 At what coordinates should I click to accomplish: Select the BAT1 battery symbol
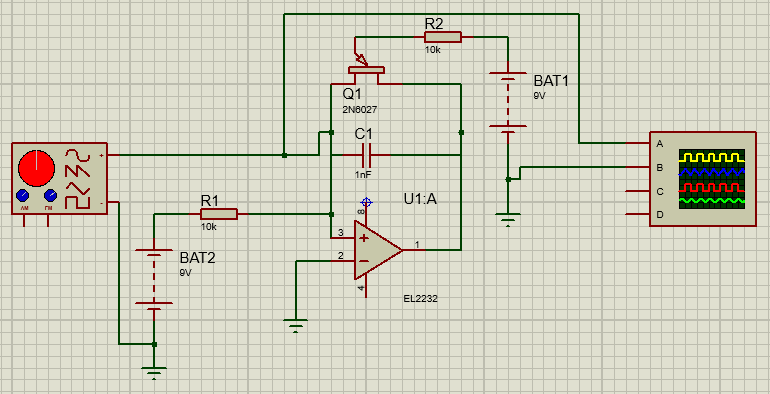click(508, 102)
